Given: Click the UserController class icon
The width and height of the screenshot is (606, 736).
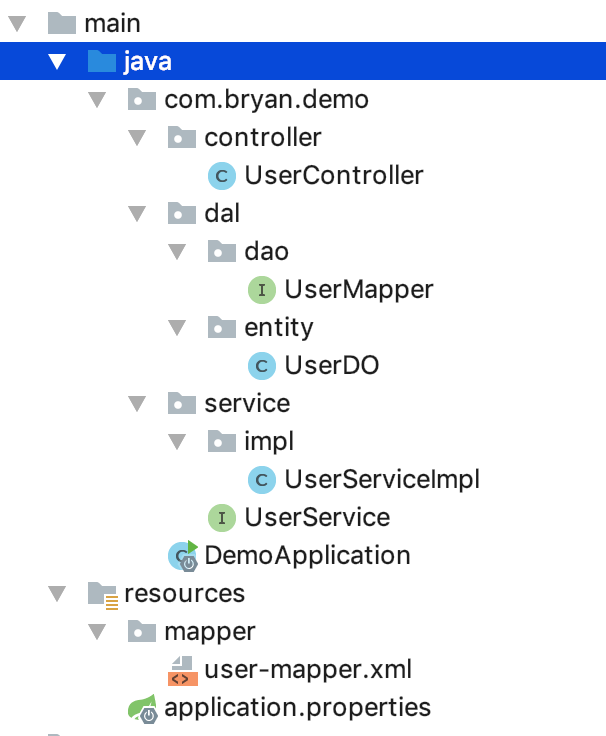Looking at the screenshot, I should tap(220, 176).
